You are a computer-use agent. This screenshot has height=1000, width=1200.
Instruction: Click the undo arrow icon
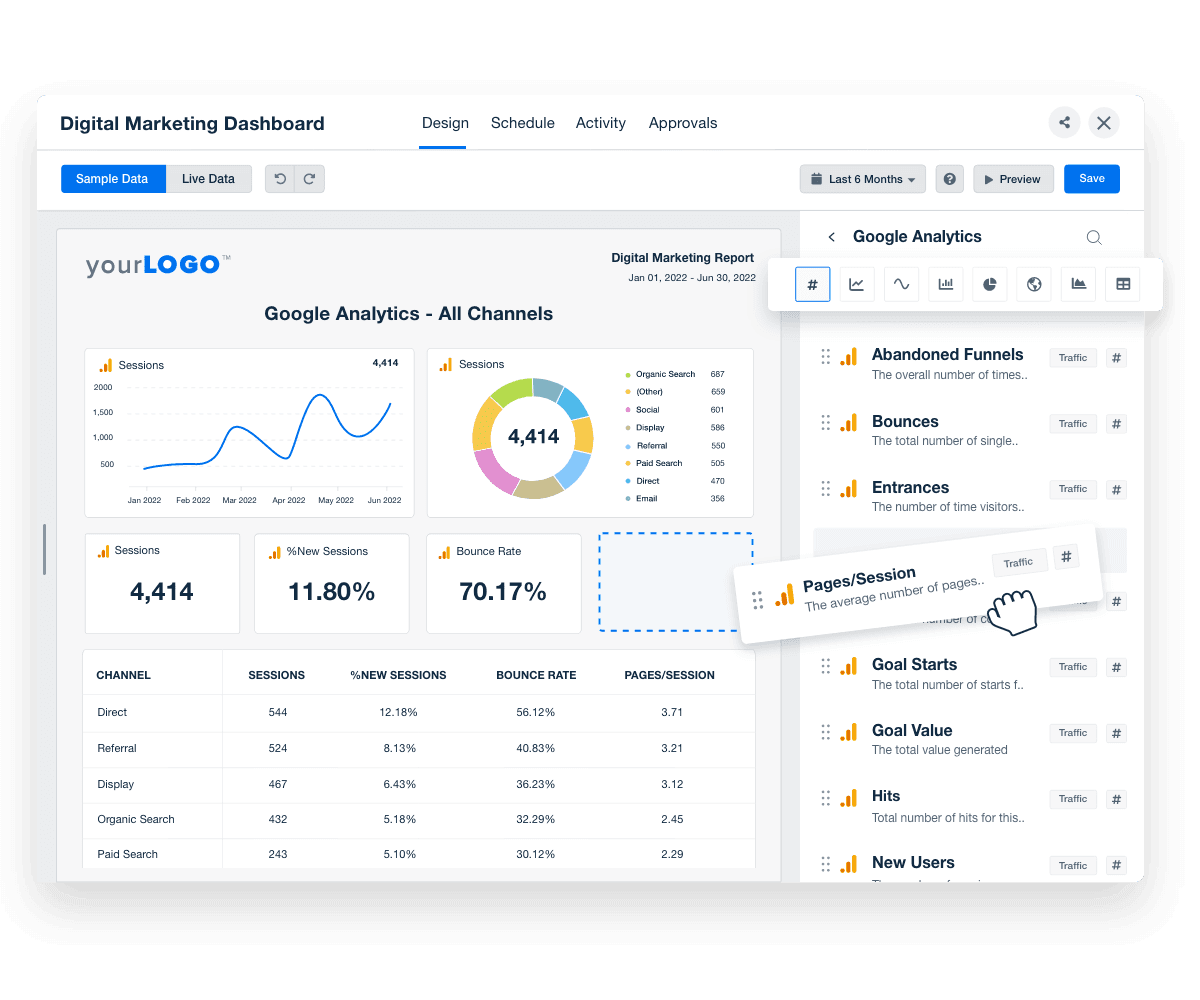(x=280, y=178)
